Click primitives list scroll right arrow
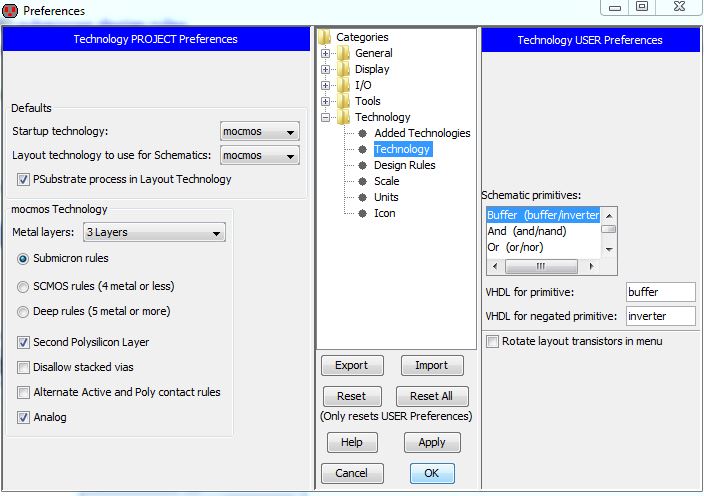 592,267
